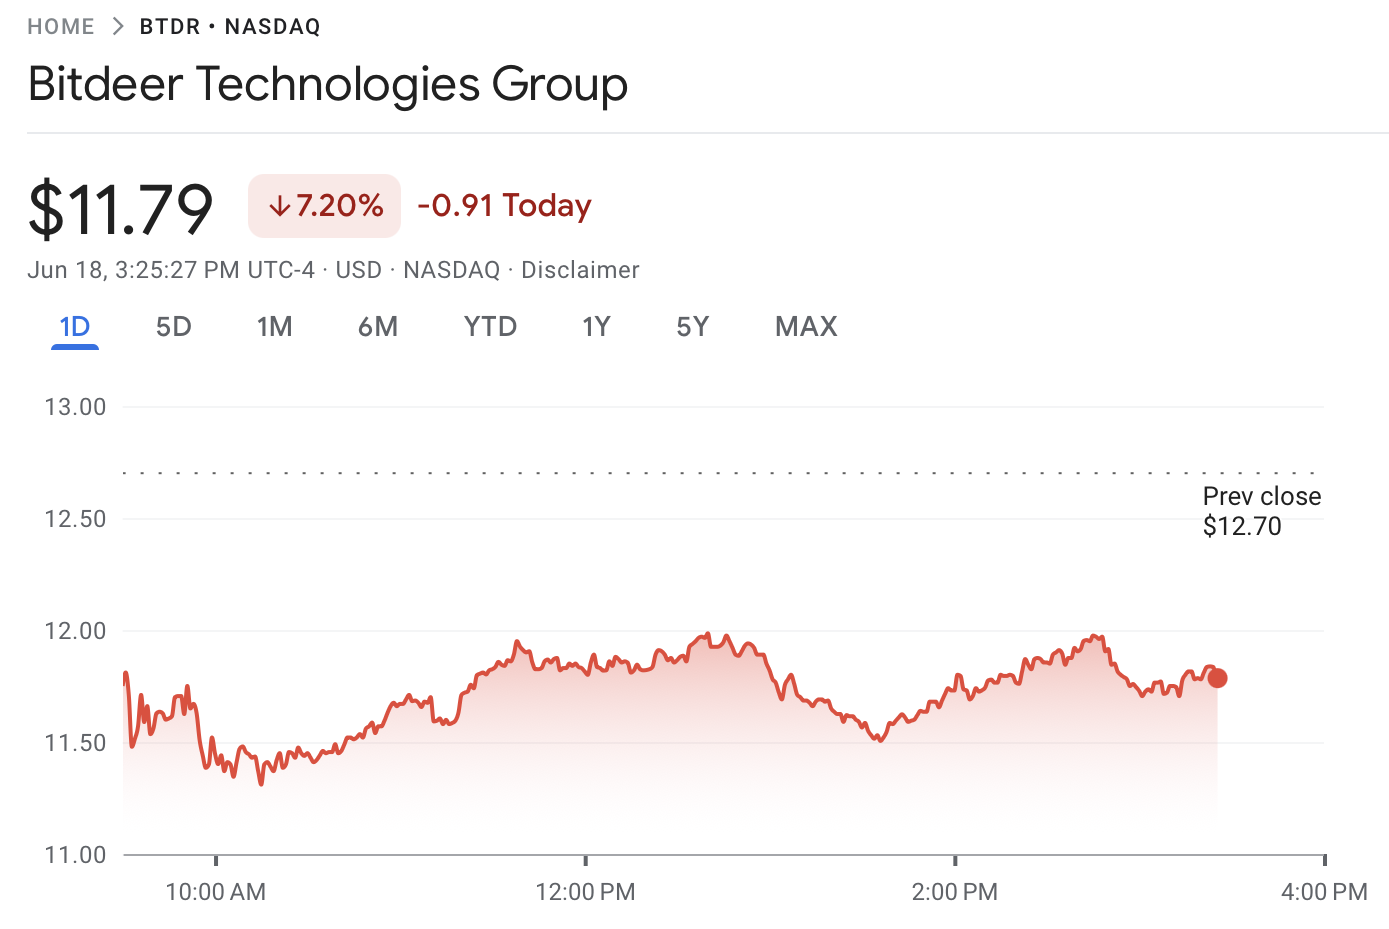Show the 1M chart range
The width and height of the screenshot is (1389, 929).
click(274, 327)
